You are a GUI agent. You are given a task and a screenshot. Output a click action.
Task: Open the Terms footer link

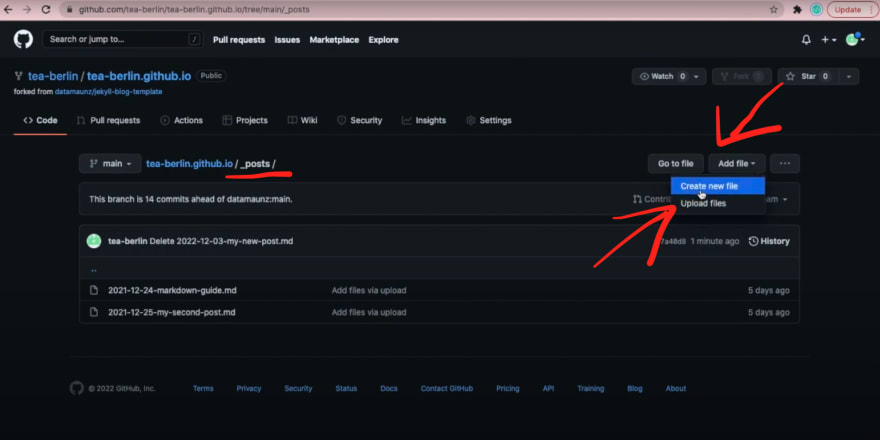[x=203, y=388]
